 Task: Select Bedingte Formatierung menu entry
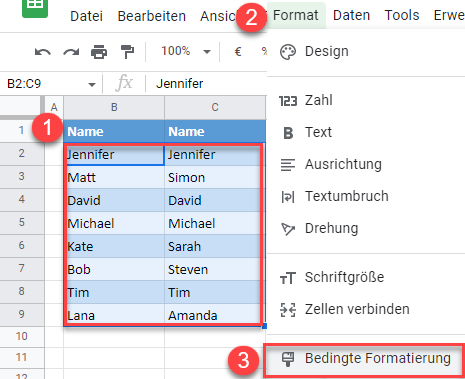pos(364,360)
